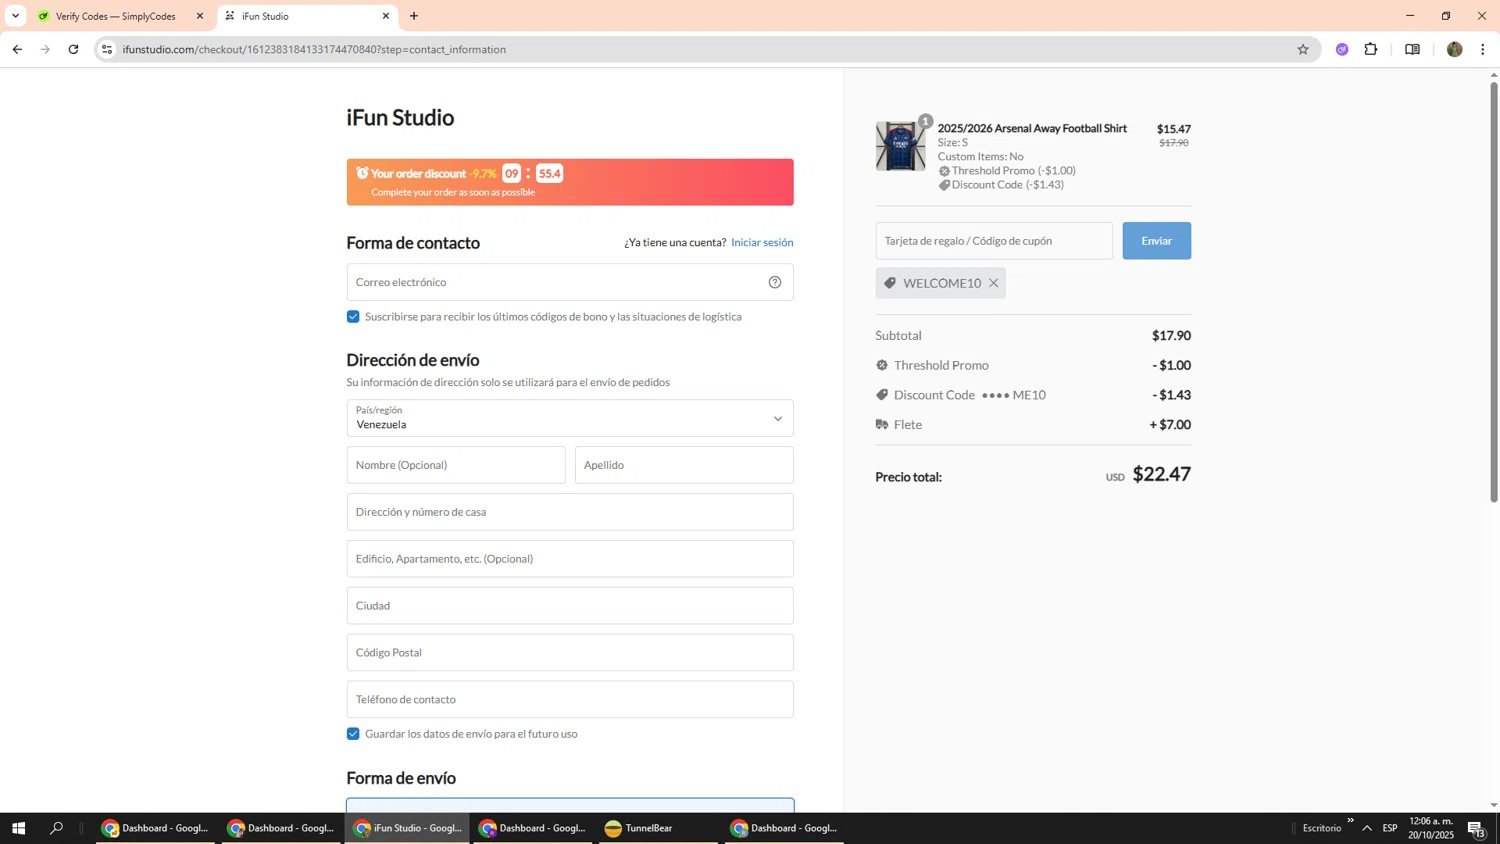Image resolution: width=1500 pixels, height=844 pixels.
Task: Close the iFun Studio tab
Action: (x=386, y=16)
